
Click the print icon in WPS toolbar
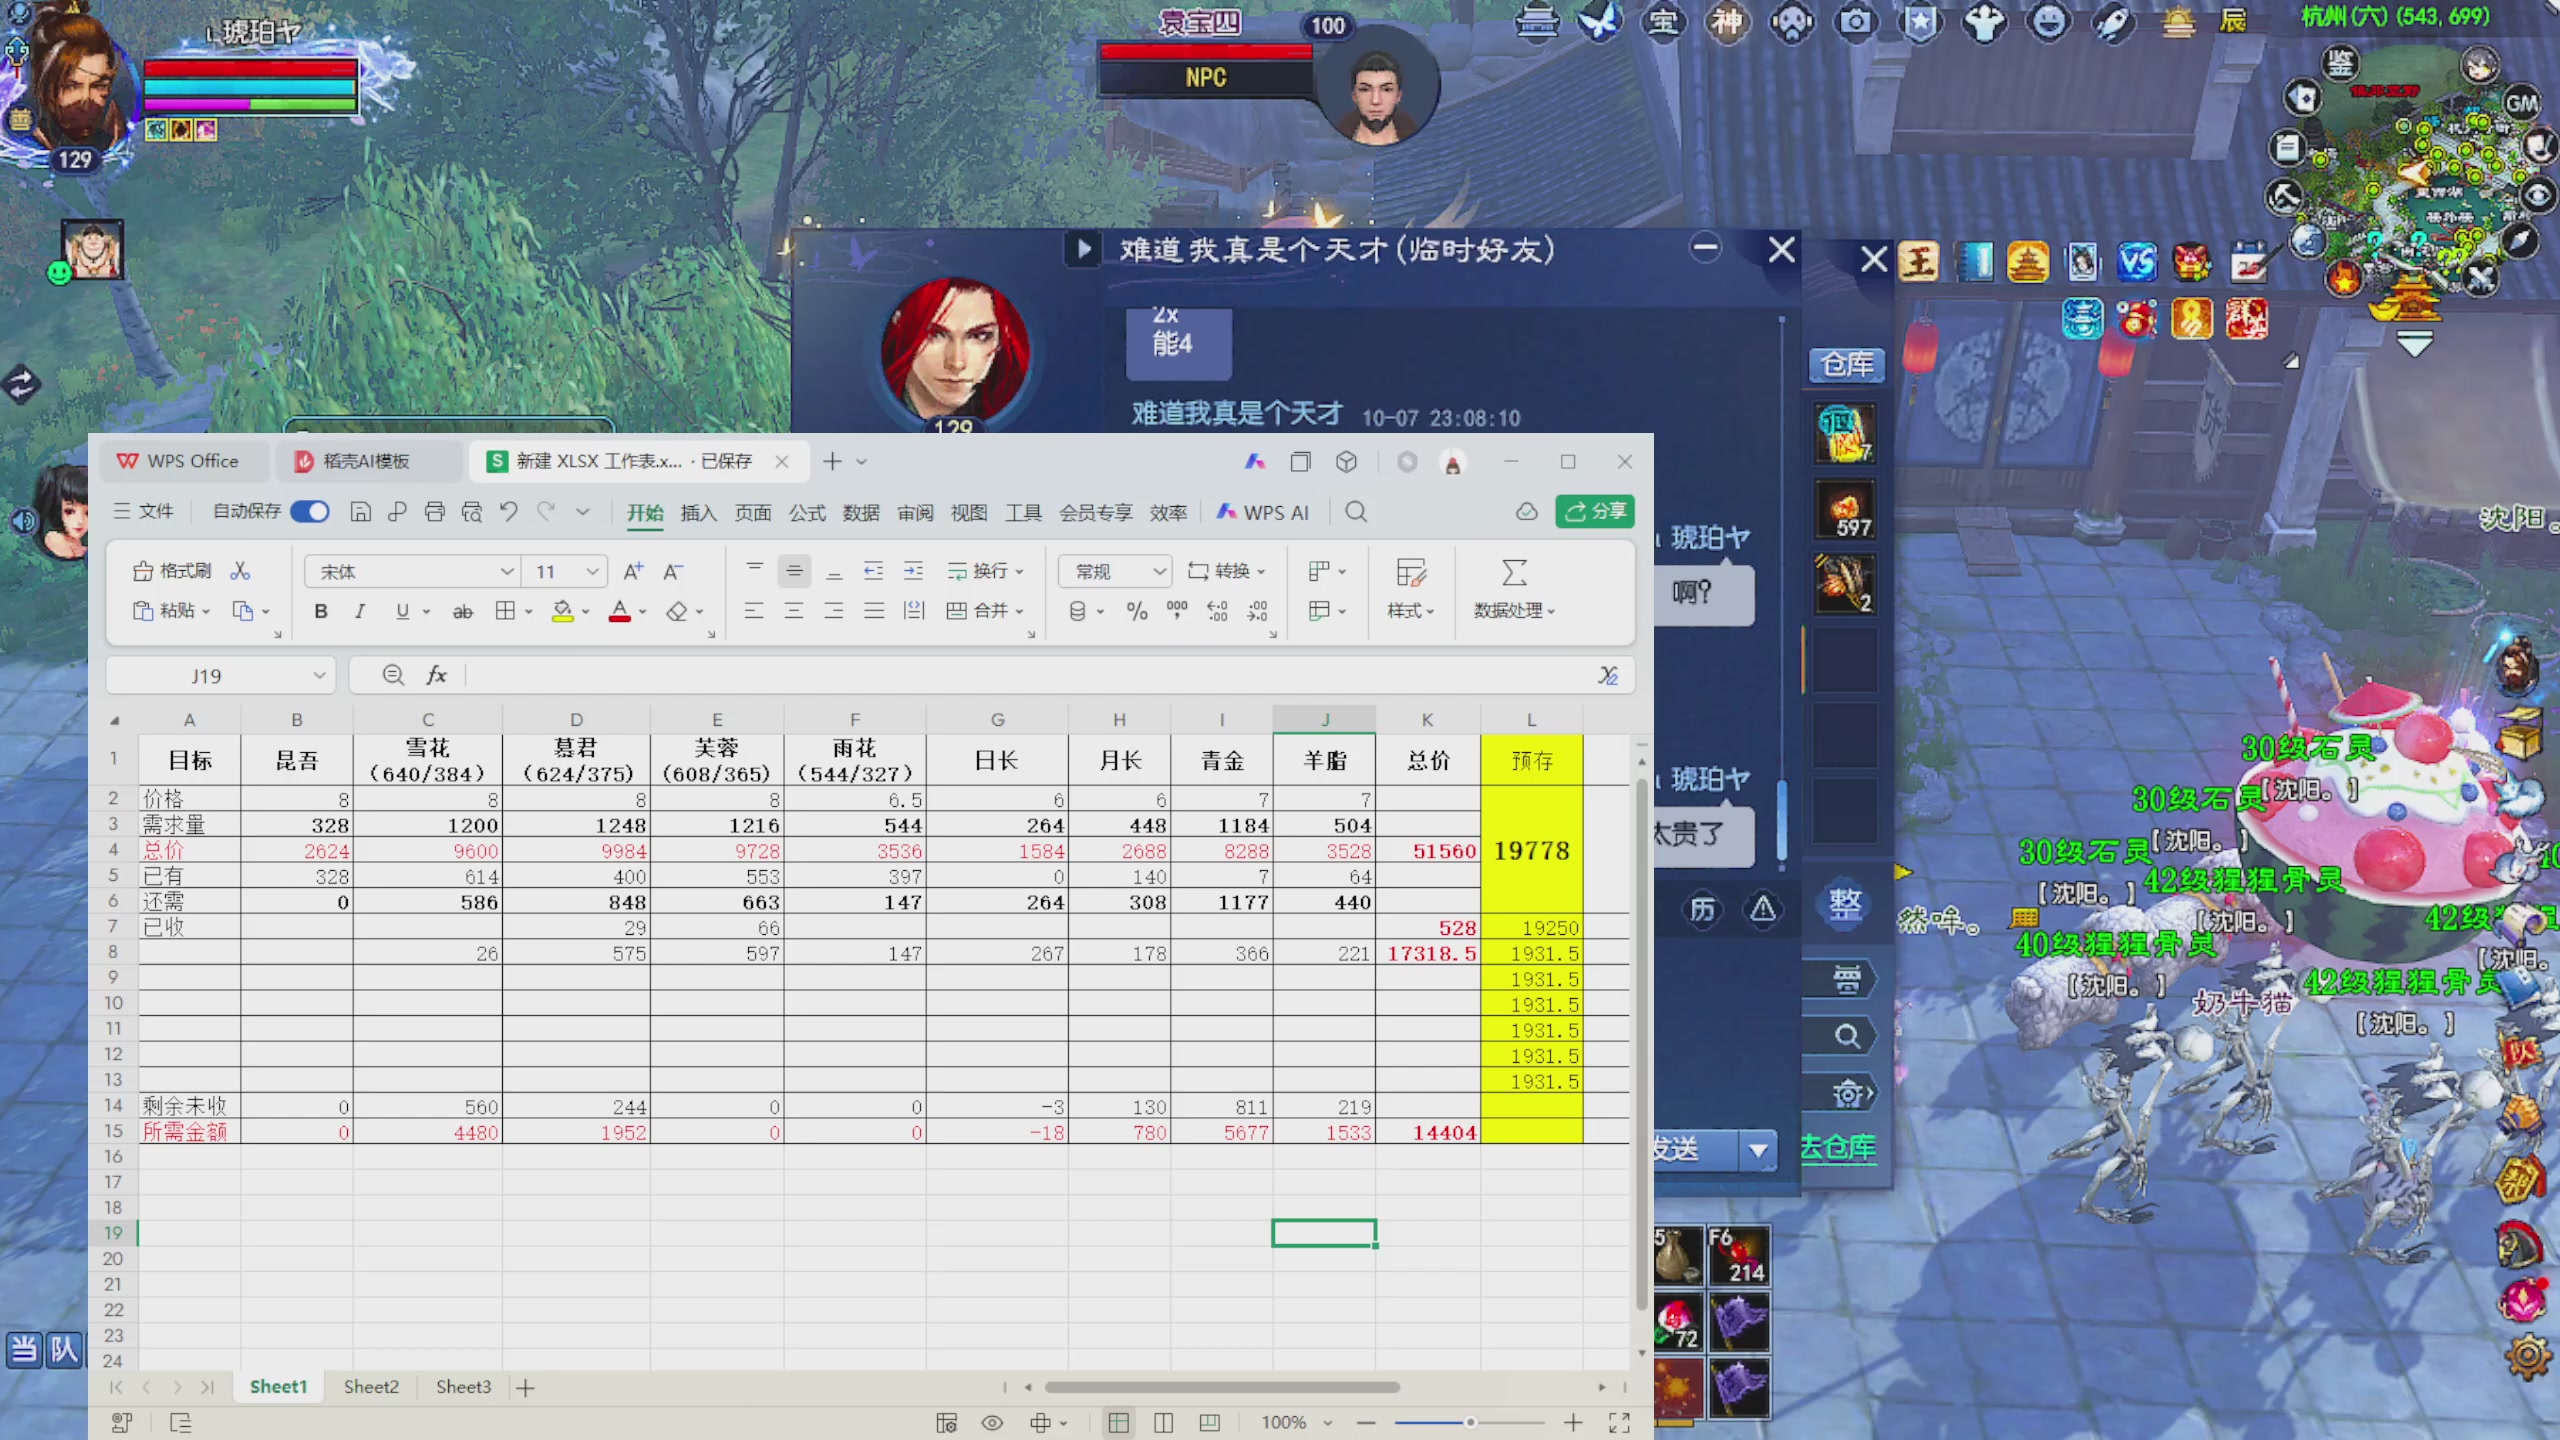[434, 512]
